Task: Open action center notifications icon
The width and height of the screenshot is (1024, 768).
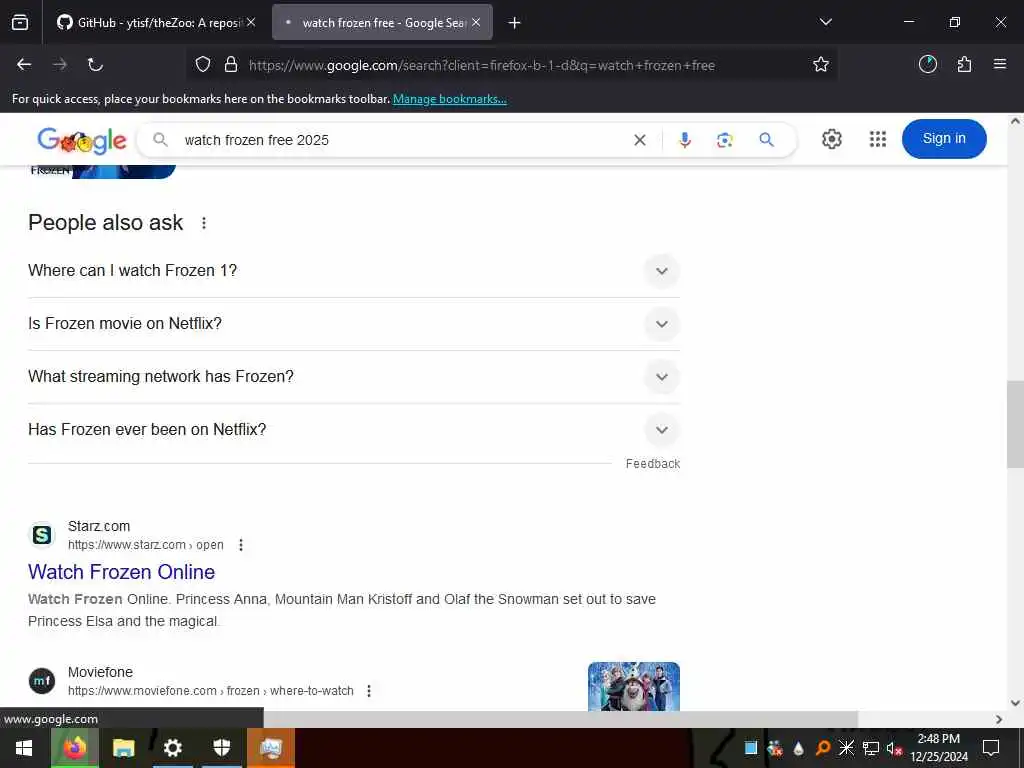Action: (991, 748)
